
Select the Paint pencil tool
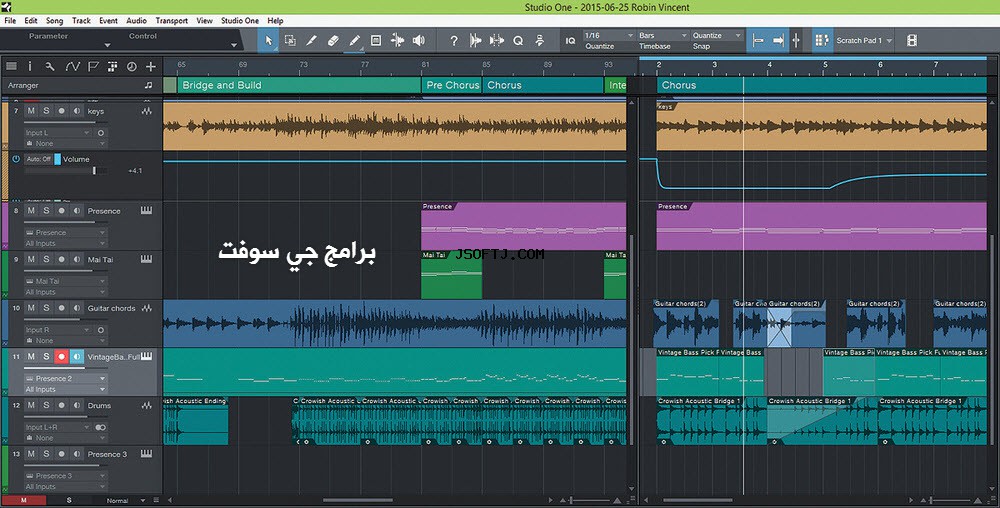354,40
